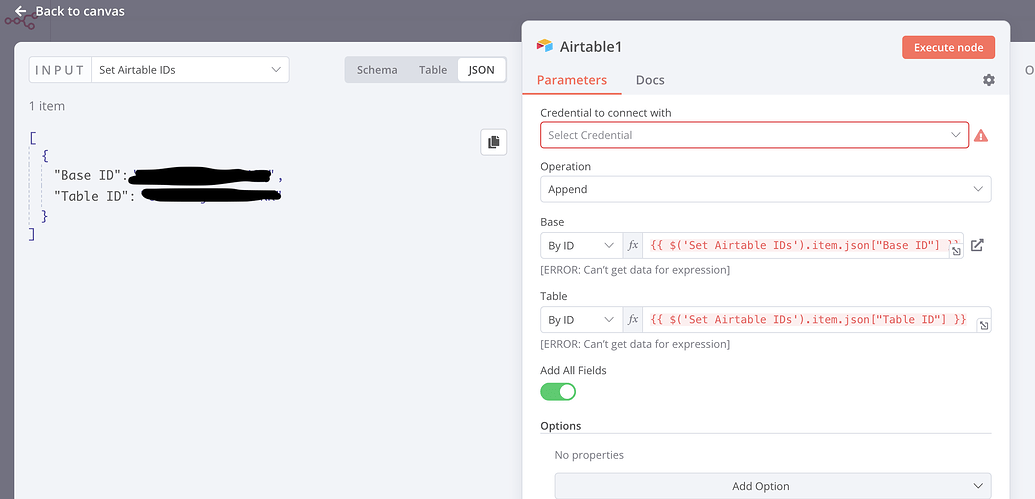The width and height of the screenshot is (1035, 499).
Task: Open Base in Airtable external link icon
Action: point(978,245)
